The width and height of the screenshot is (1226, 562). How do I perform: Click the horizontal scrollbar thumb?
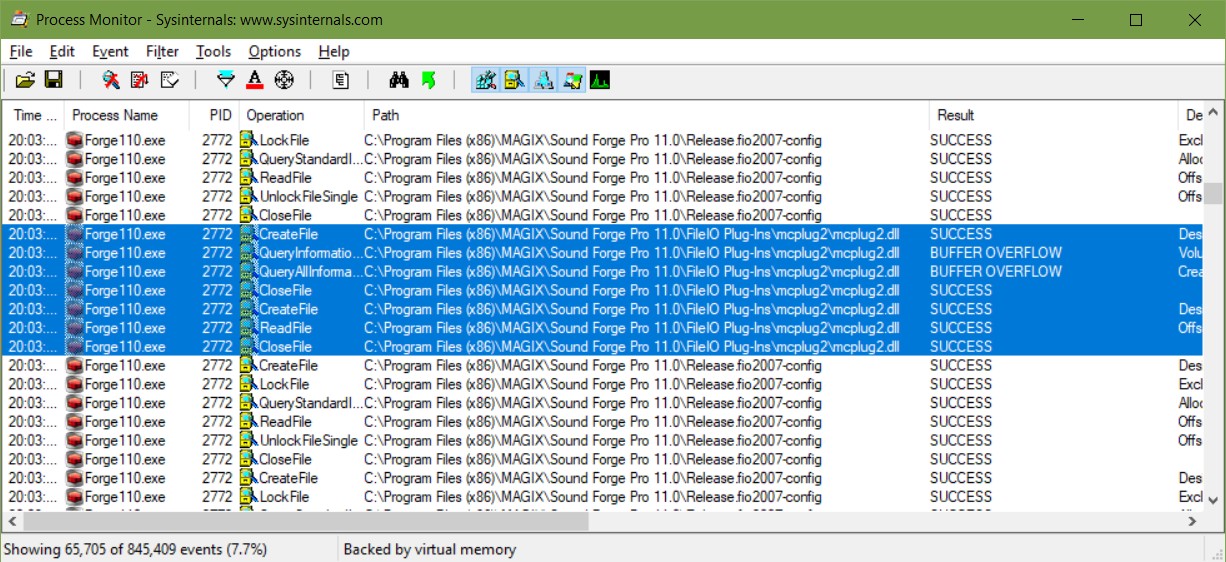coord(306,521)
